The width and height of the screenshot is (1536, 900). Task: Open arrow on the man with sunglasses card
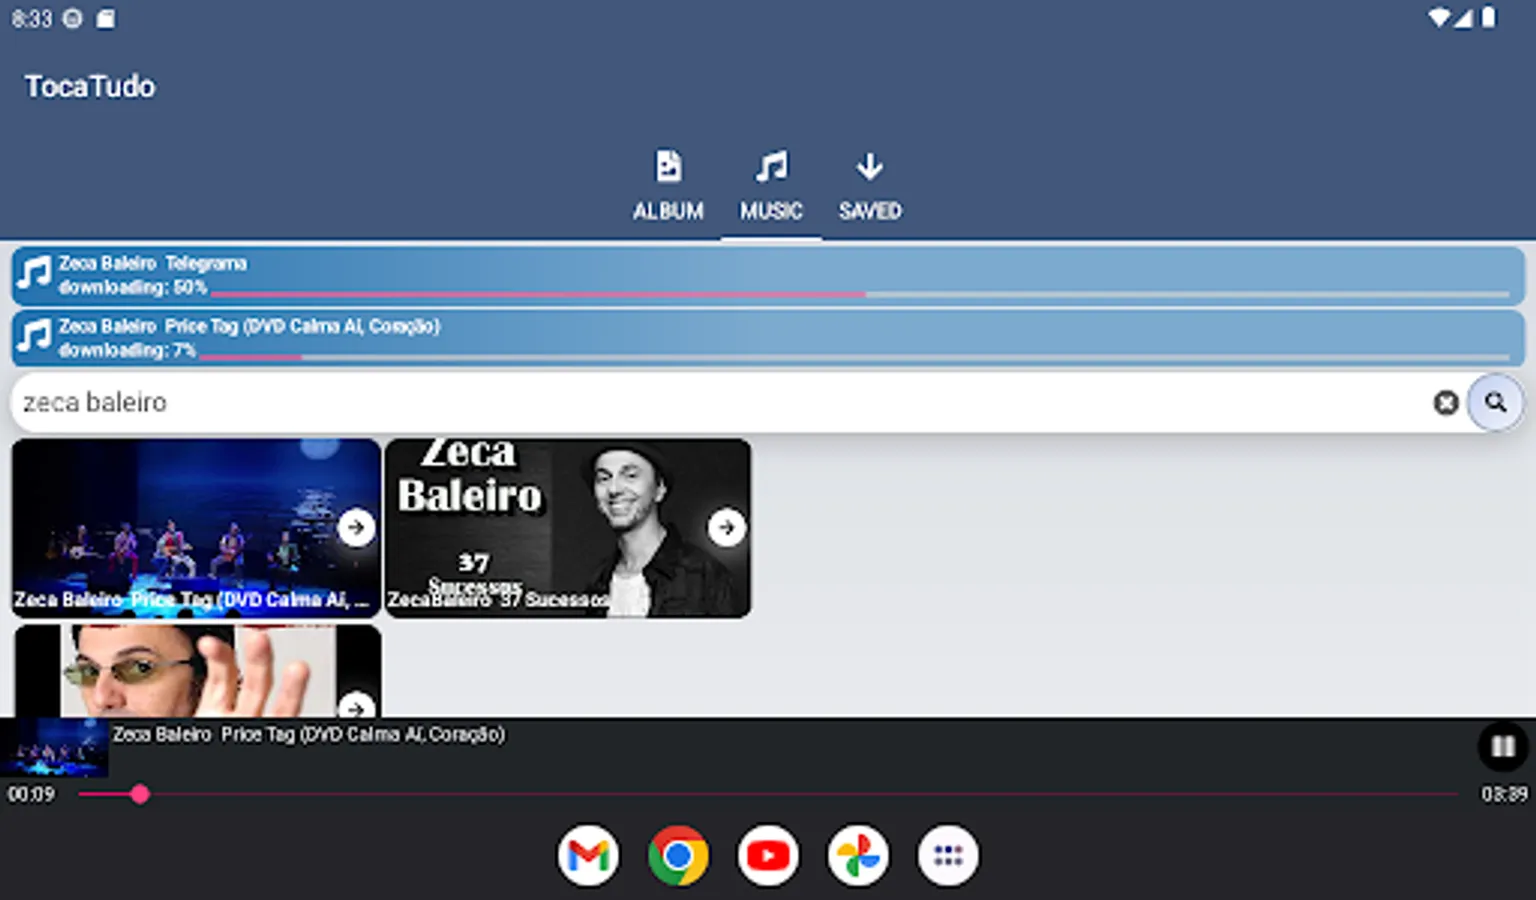pos(356,705)
